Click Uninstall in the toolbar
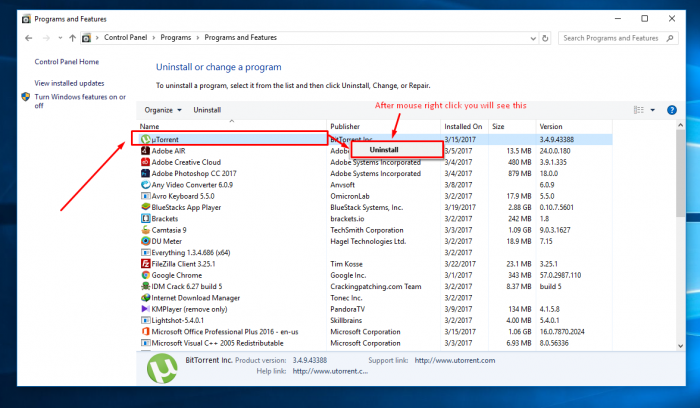The image size is (700, 408). (207, 110)
